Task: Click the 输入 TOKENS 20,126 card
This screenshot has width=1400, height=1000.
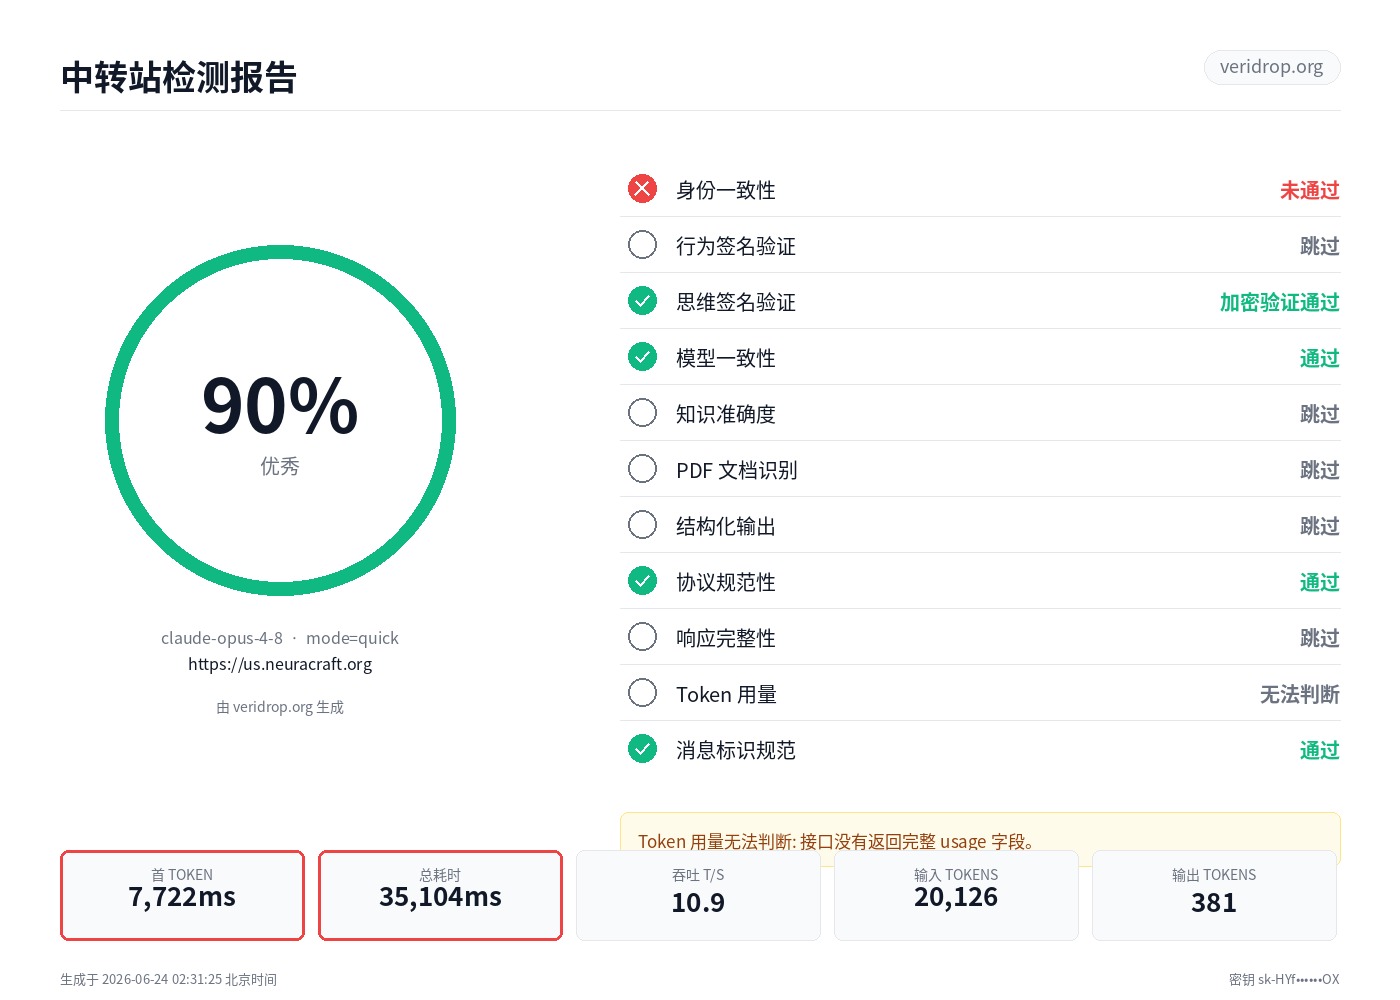Action: 956,895
